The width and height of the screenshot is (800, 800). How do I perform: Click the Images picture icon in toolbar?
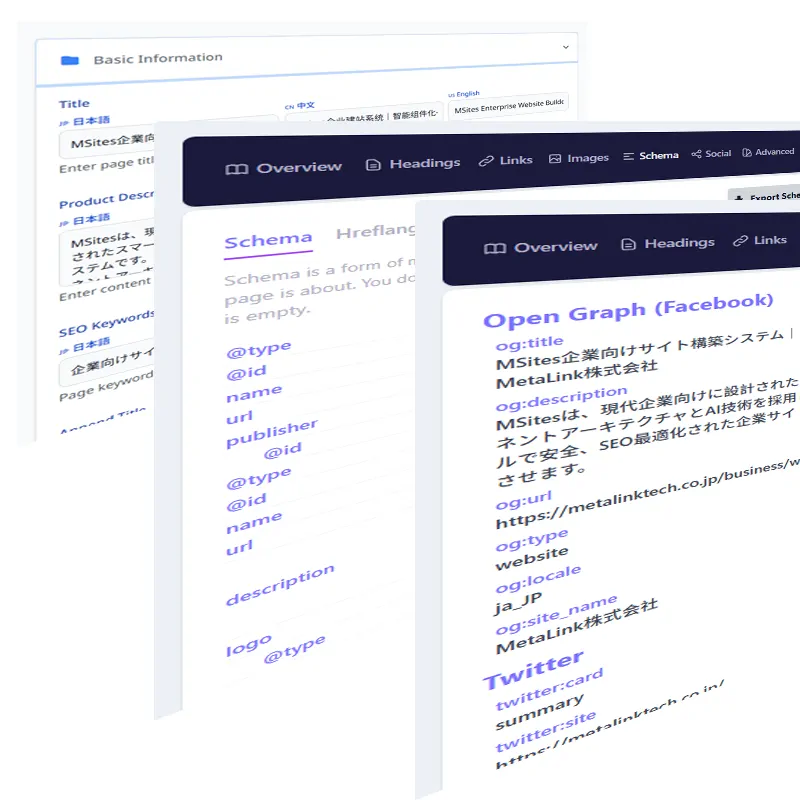click(555, 158)
